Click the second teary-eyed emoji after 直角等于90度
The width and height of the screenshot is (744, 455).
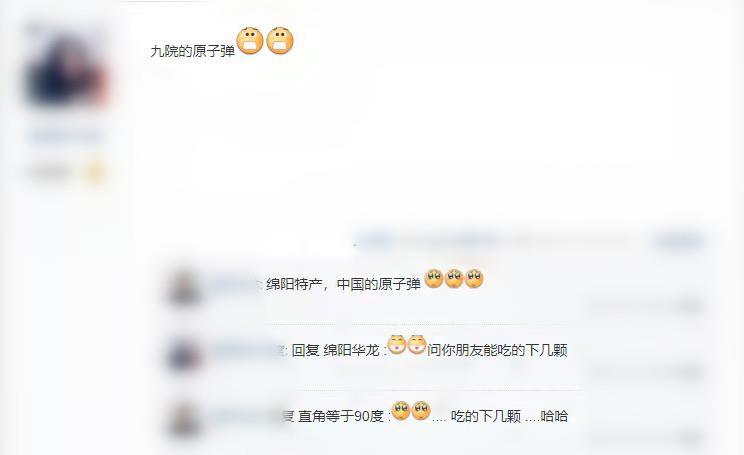[421, 410]
